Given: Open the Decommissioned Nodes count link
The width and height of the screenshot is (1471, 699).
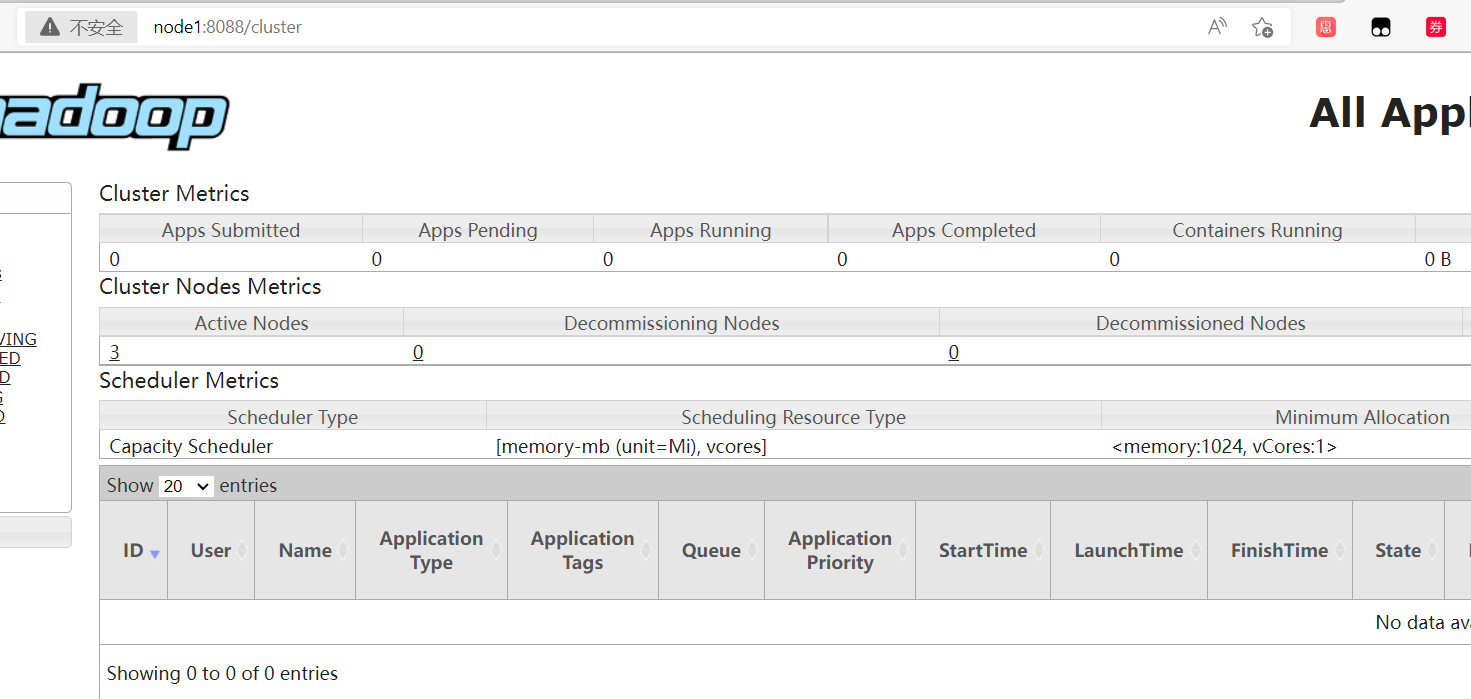Looking at the screenshot, I should [954, 352].
